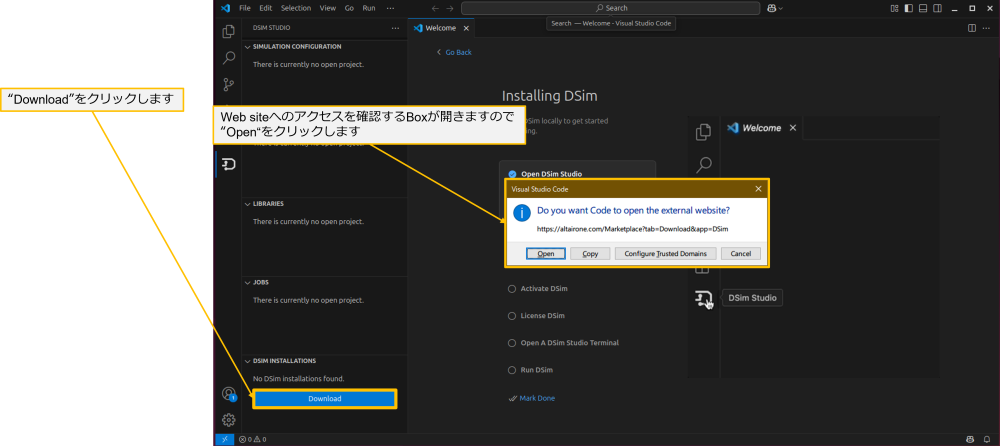Click the title bar Search field

tap(610, 8)
